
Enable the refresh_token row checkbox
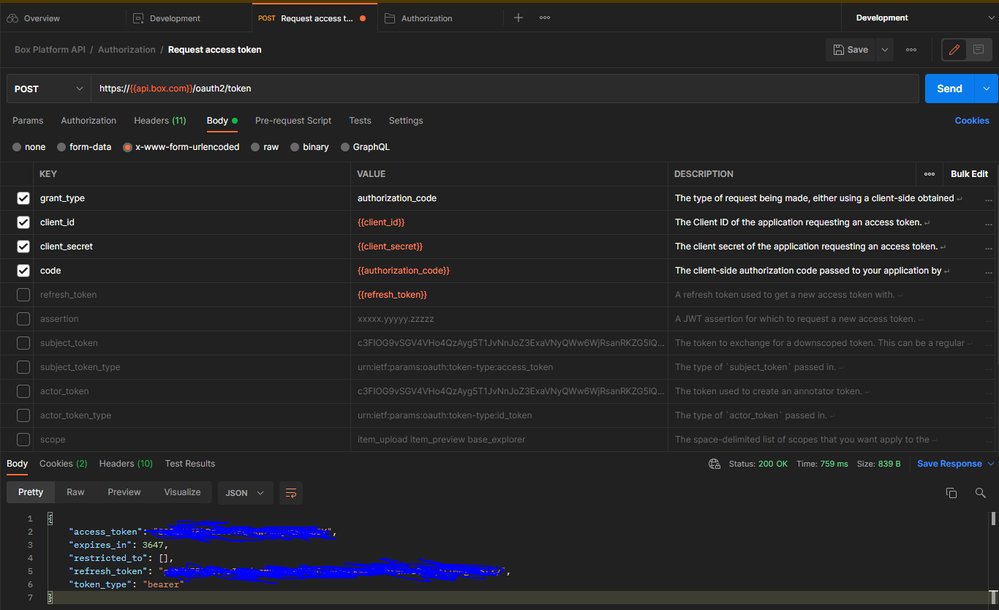[23, 295]
